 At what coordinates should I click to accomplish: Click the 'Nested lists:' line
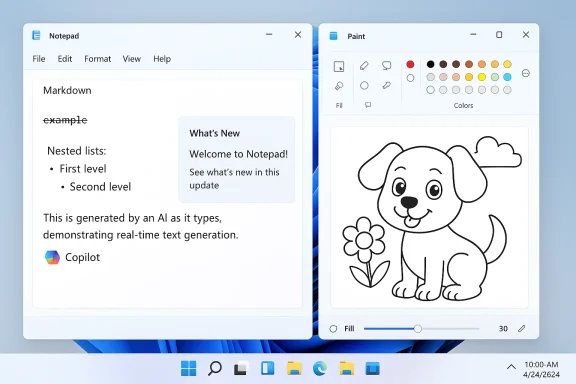pos(76,151)
